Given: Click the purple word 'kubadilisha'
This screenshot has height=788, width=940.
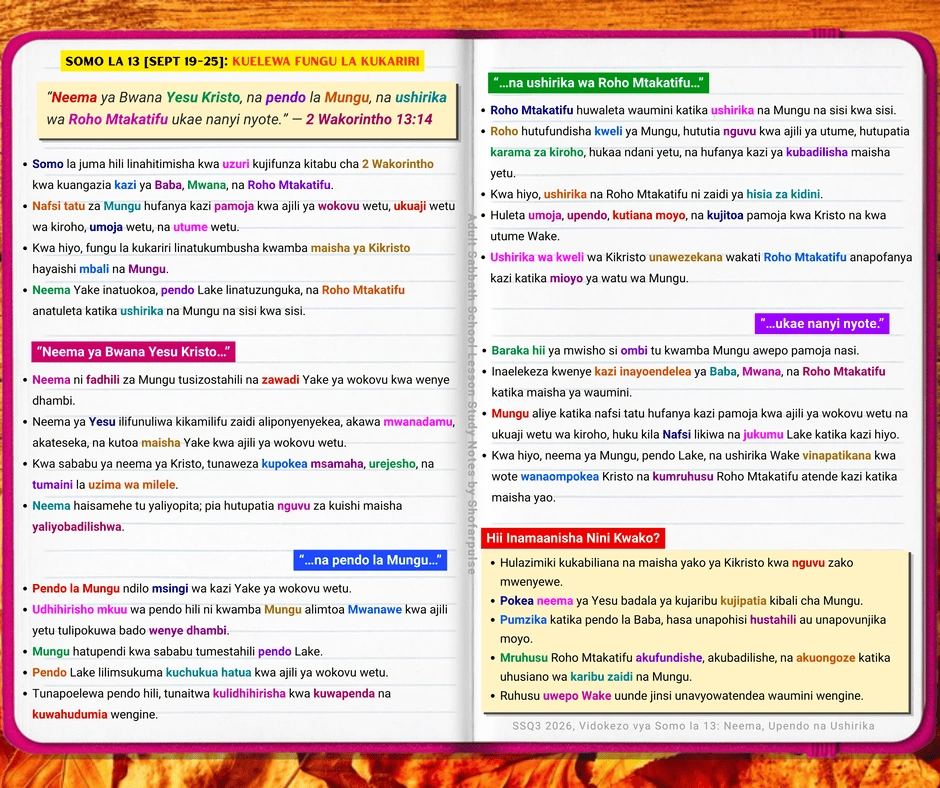Looking at the screenshot, I should click(817, 152).
